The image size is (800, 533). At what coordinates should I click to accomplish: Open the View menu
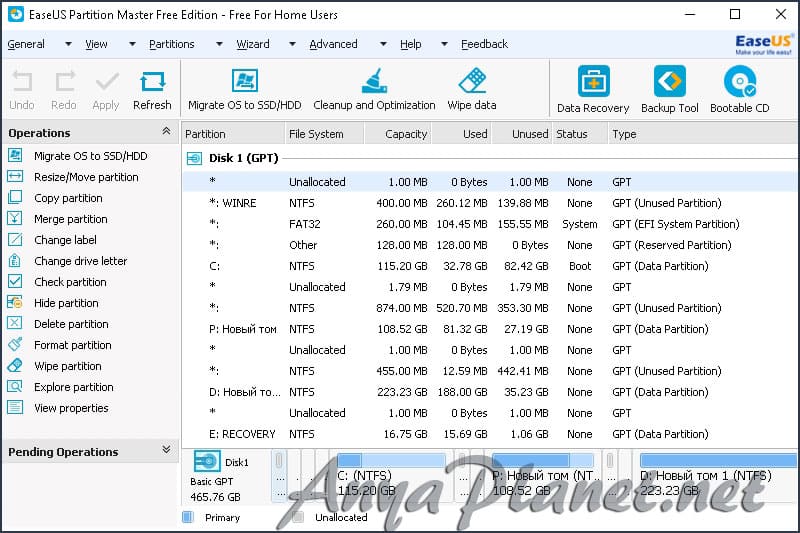pyautogui.click(x=96, y=44)
